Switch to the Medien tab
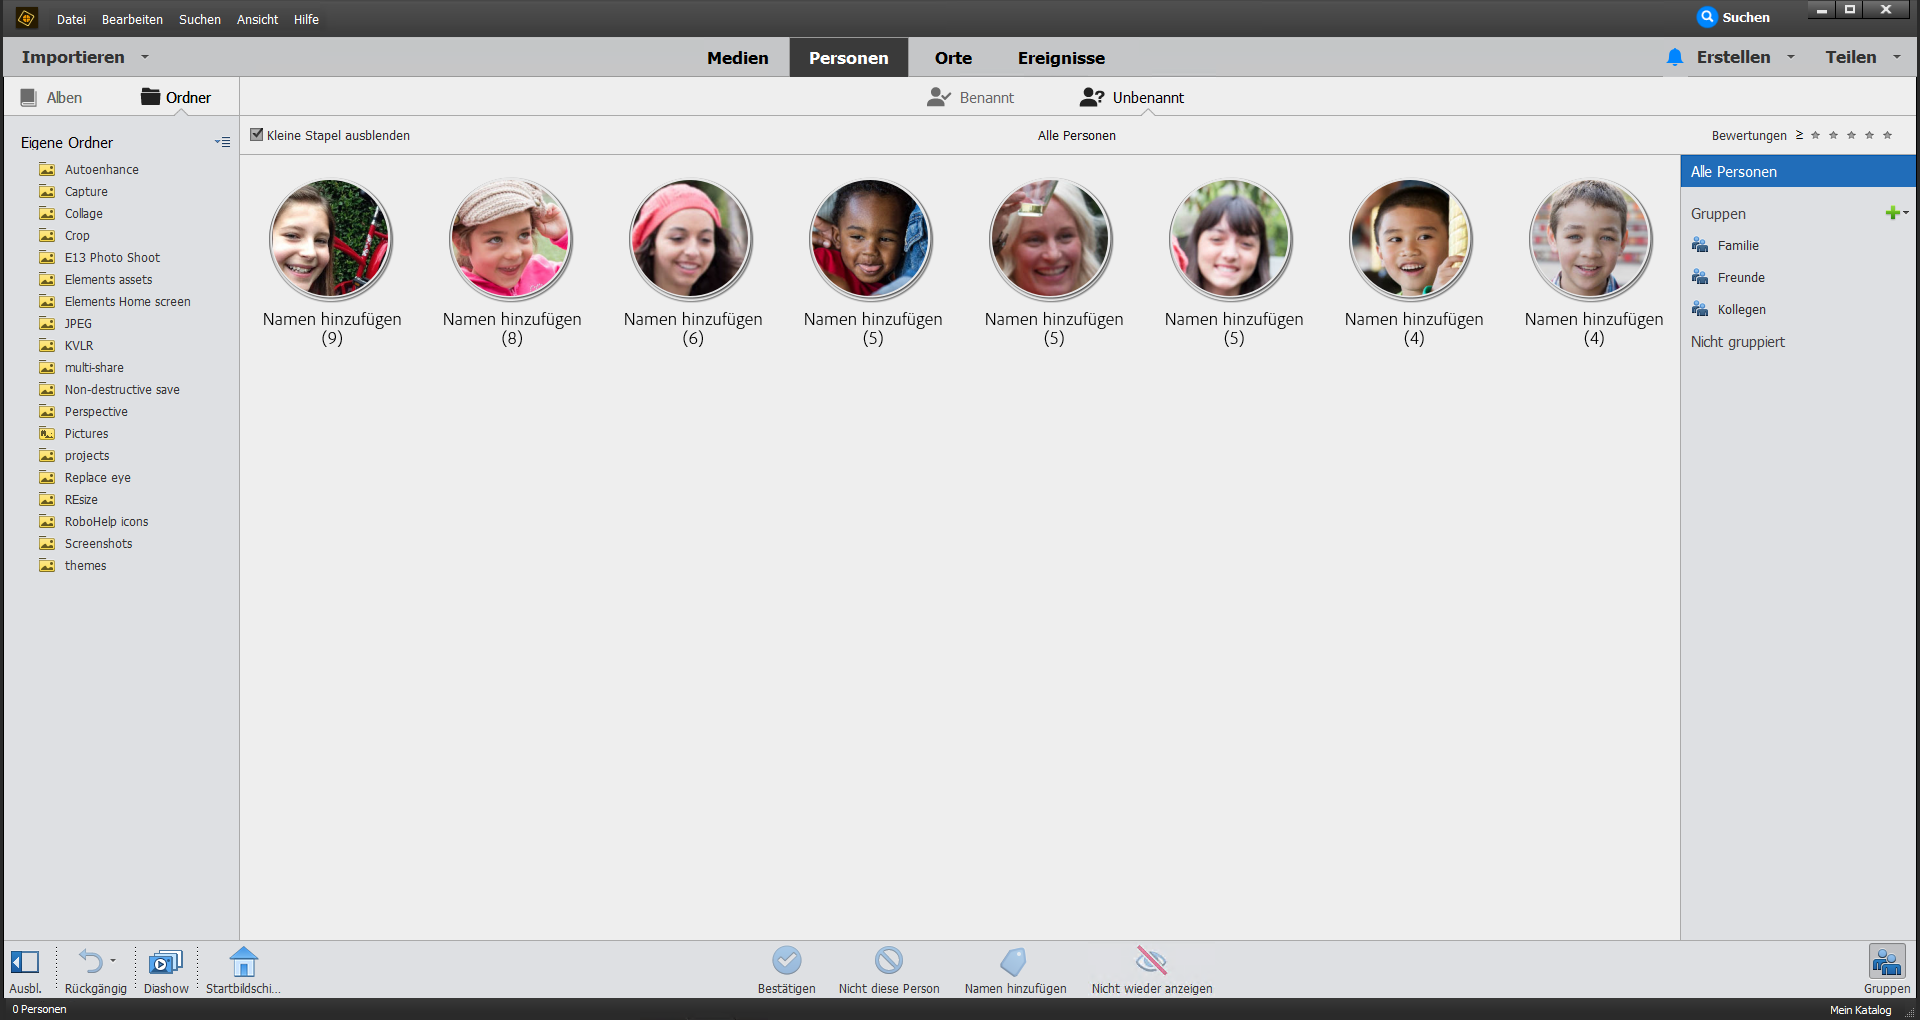1920x1020 pixels. click(x=738, y=58)
